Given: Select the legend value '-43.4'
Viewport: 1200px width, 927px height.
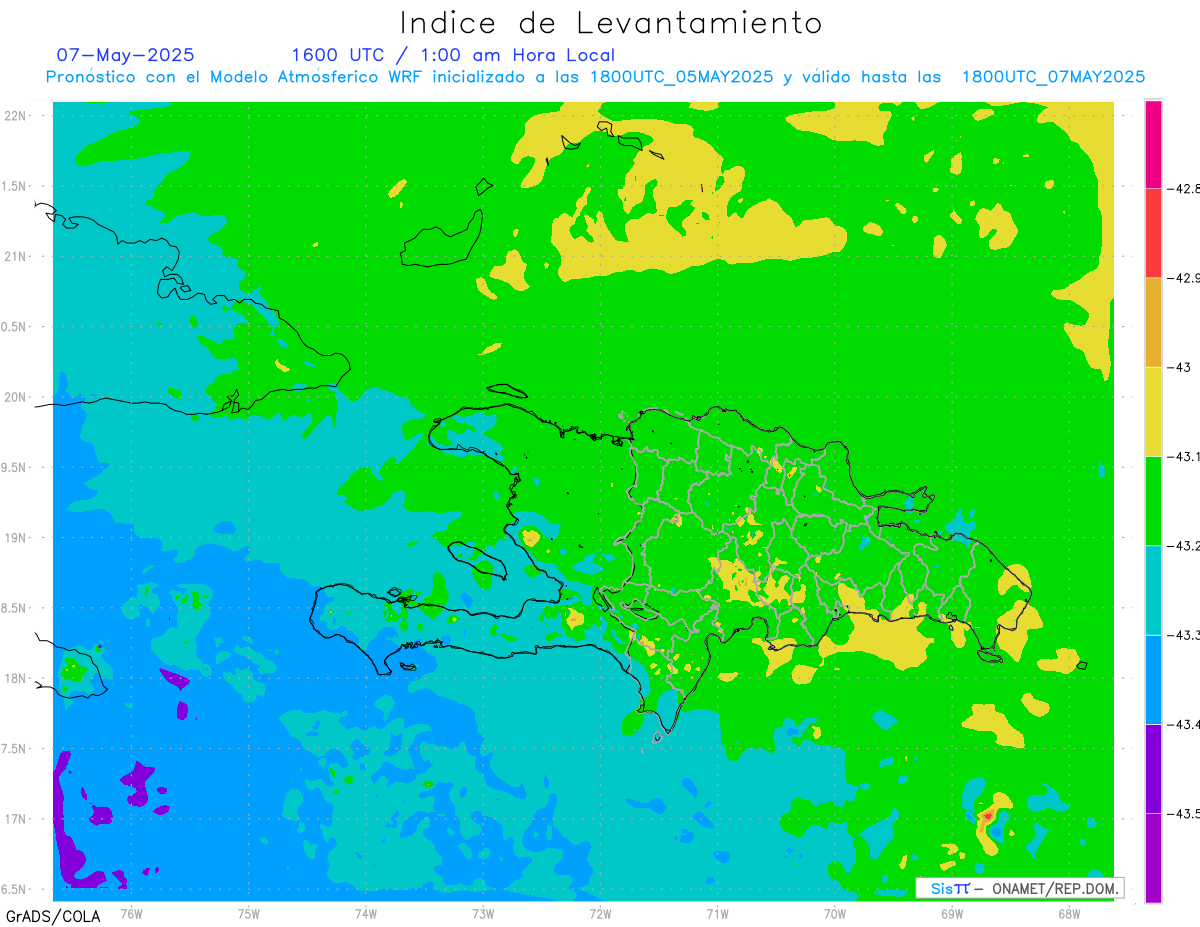Looking at the screenshot, I should pyautogui.click(x=1184, y=724).
